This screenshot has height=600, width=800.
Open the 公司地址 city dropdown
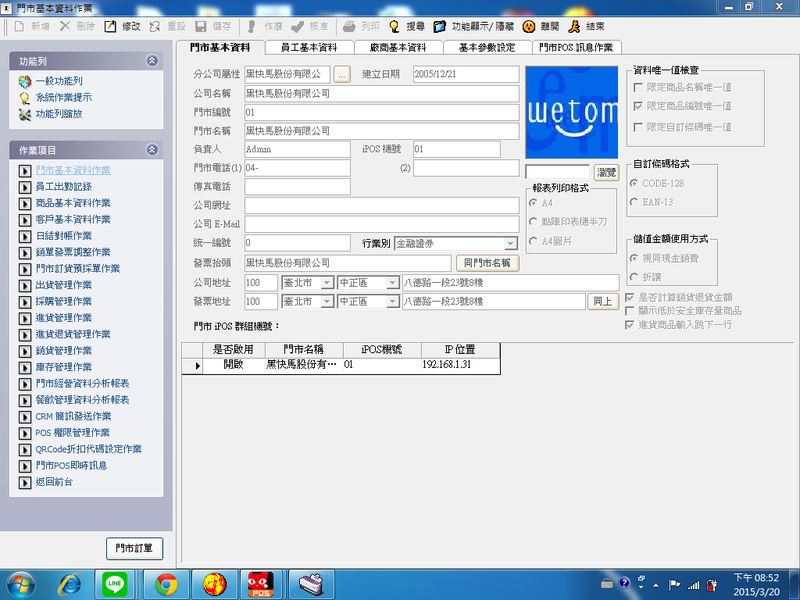click(x=327, y=283)
